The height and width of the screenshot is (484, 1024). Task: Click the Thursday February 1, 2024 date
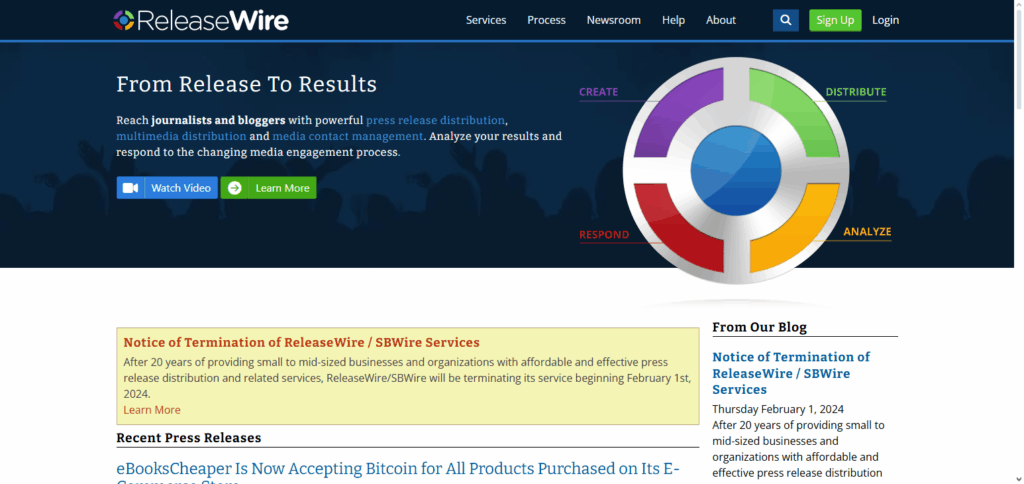tap(778, 410)
